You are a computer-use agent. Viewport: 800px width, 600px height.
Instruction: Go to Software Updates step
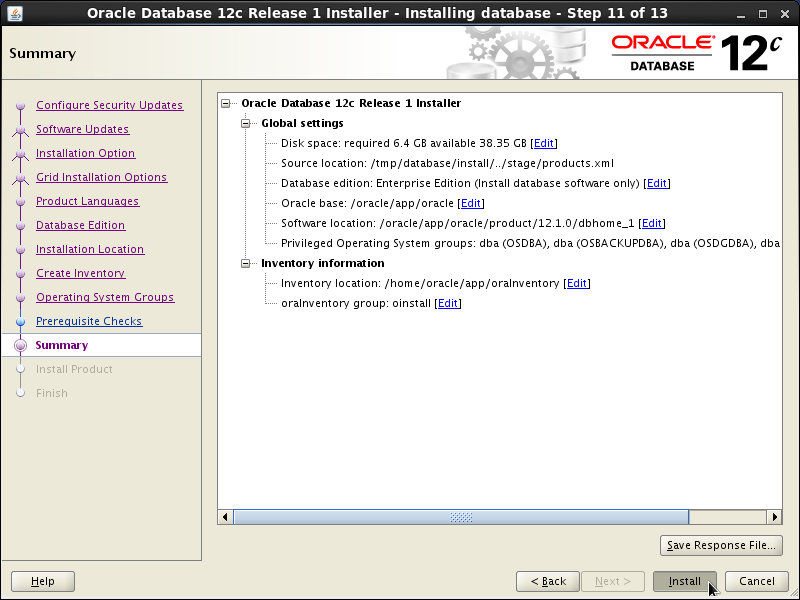(x=83, y=129)
